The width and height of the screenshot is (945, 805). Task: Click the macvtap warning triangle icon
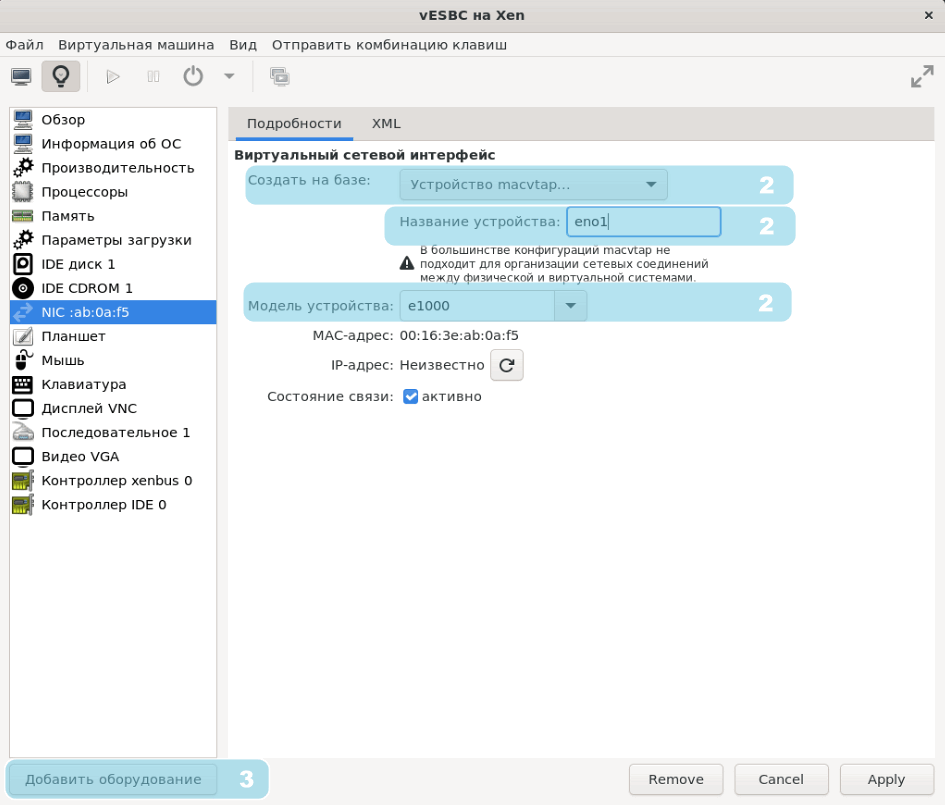pos(407,263)
